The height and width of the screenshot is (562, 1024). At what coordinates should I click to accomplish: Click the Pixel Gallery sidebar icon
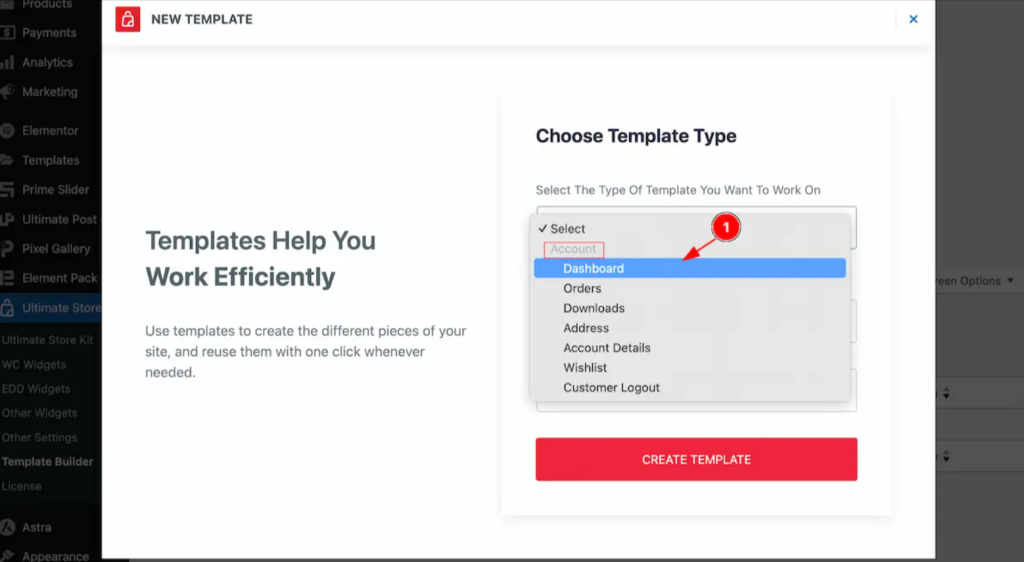point(7,249)
